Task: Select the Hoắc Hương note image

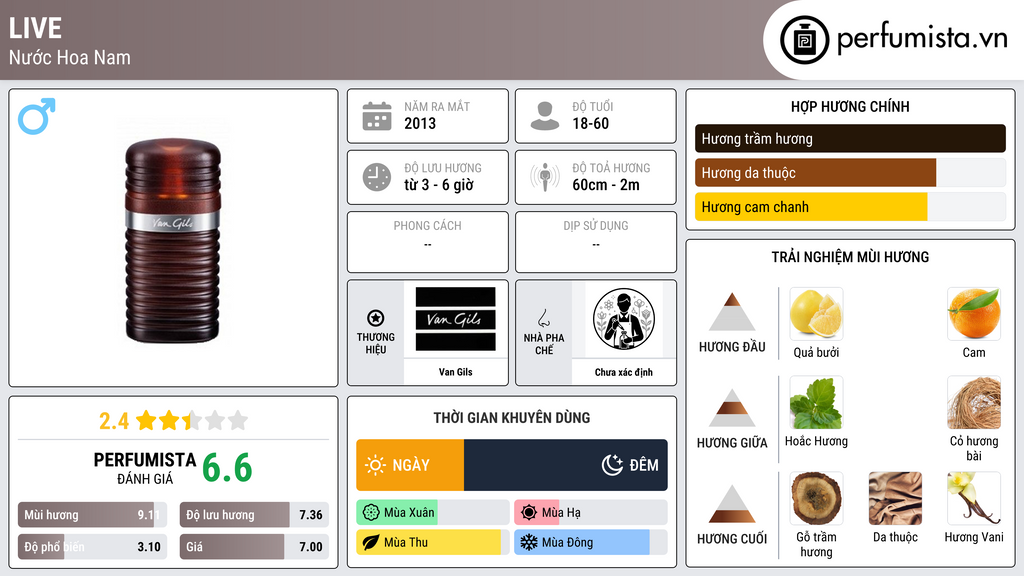Action: click(816, 402)
